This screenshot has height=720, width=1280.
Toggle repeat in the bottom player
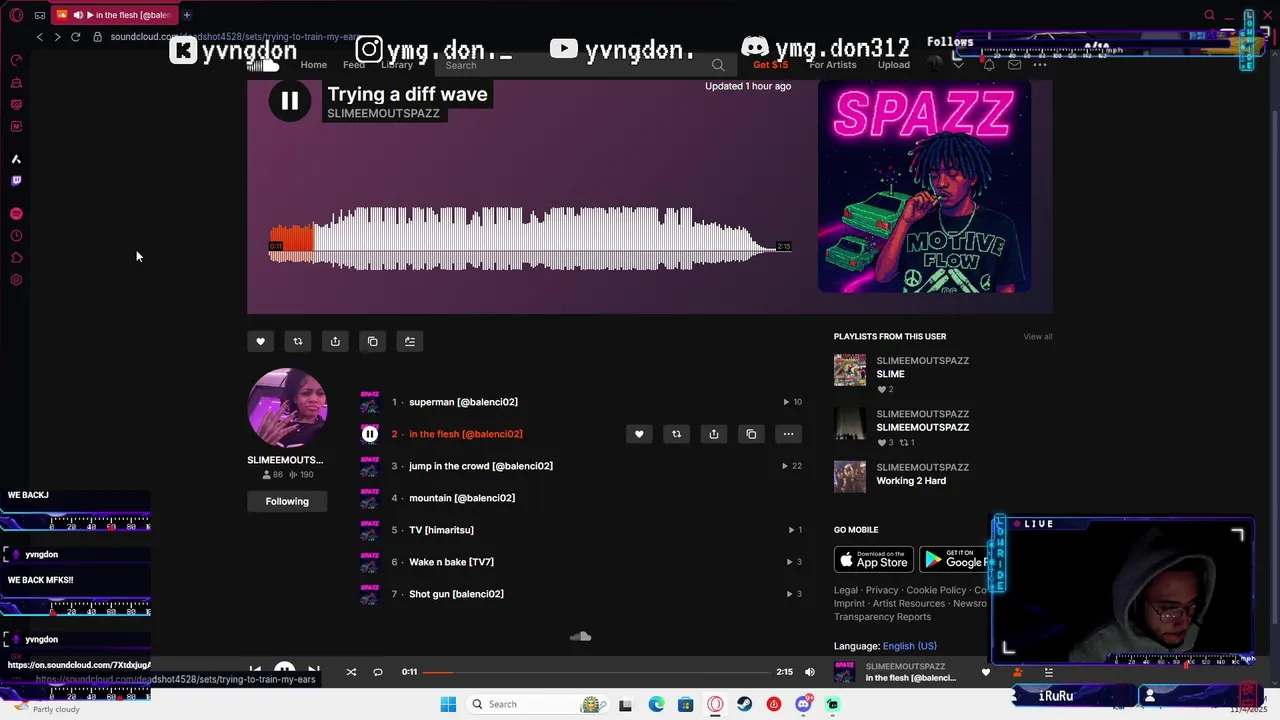[x=378, y=672]
